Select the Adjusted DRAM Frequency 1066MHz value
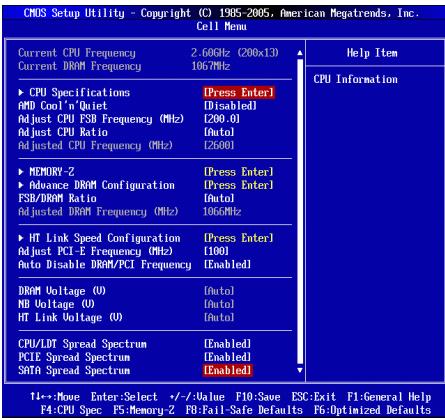Image resolution: width=445 pixels, height=418 pixels. [x=222, y=212]
